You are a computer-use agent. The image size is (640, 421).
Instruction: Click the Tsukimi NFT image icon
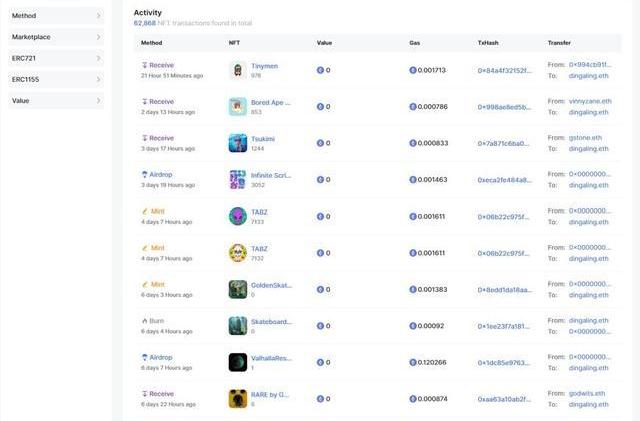[x=237, y=143]
